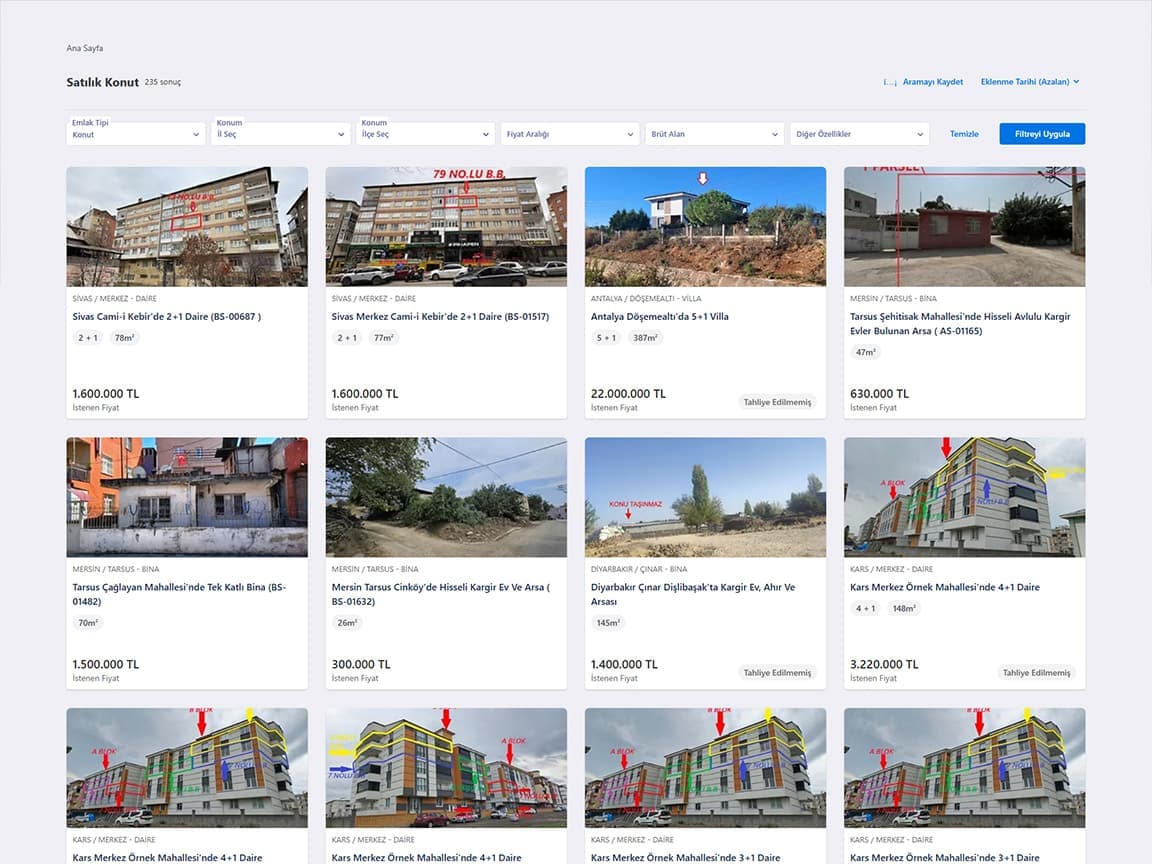Click title Antalya Döşemealtı'da 5+1 Villa
Screen dimensions: 1152x864
[x=660, y=317]
